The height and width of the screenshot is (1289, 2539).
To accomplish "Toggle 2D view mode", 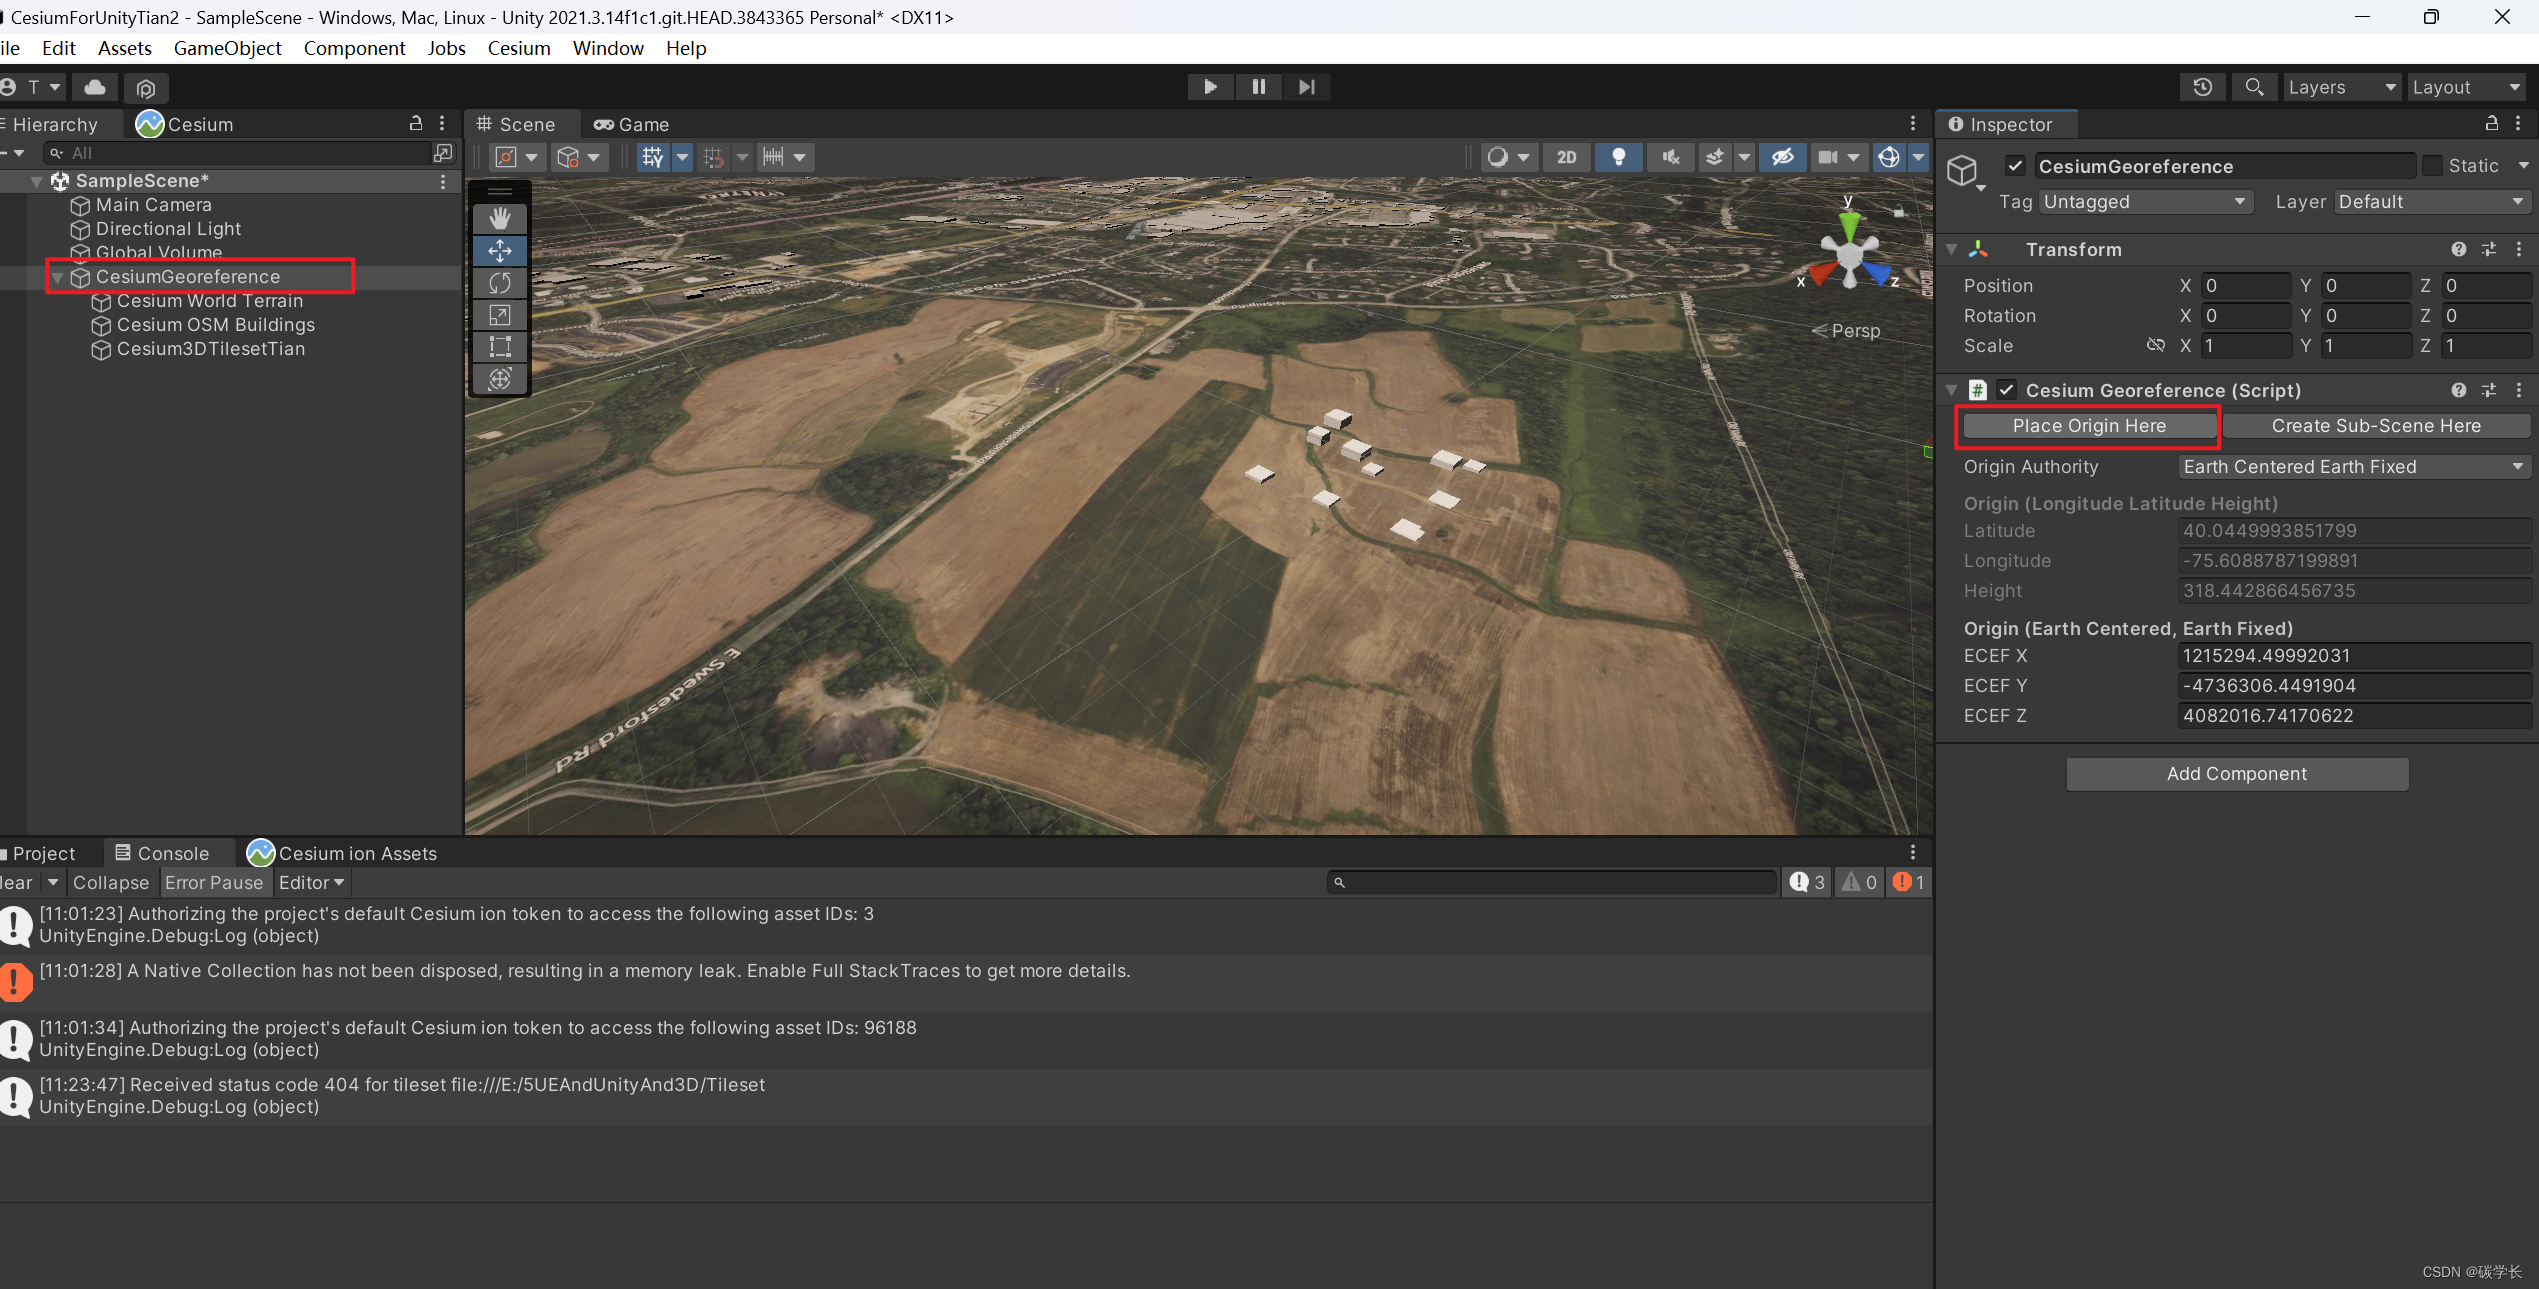I will click(x=1566, y=157).
